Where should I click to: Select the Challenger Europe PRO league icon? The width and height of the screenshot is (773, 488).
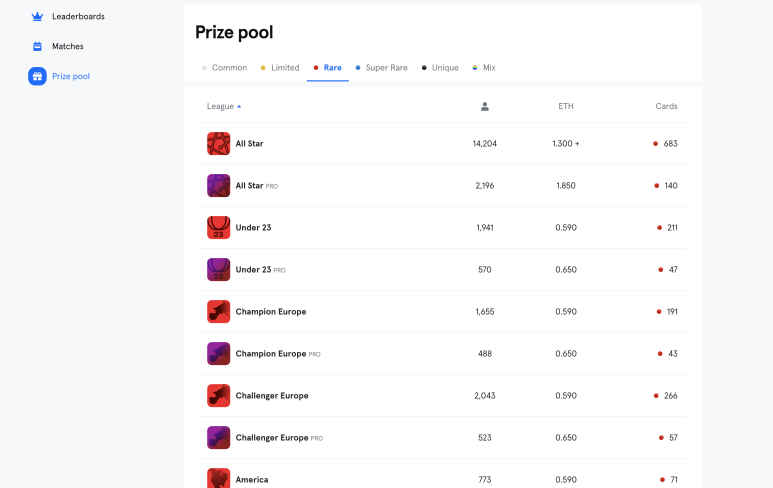tap(218, 438)
